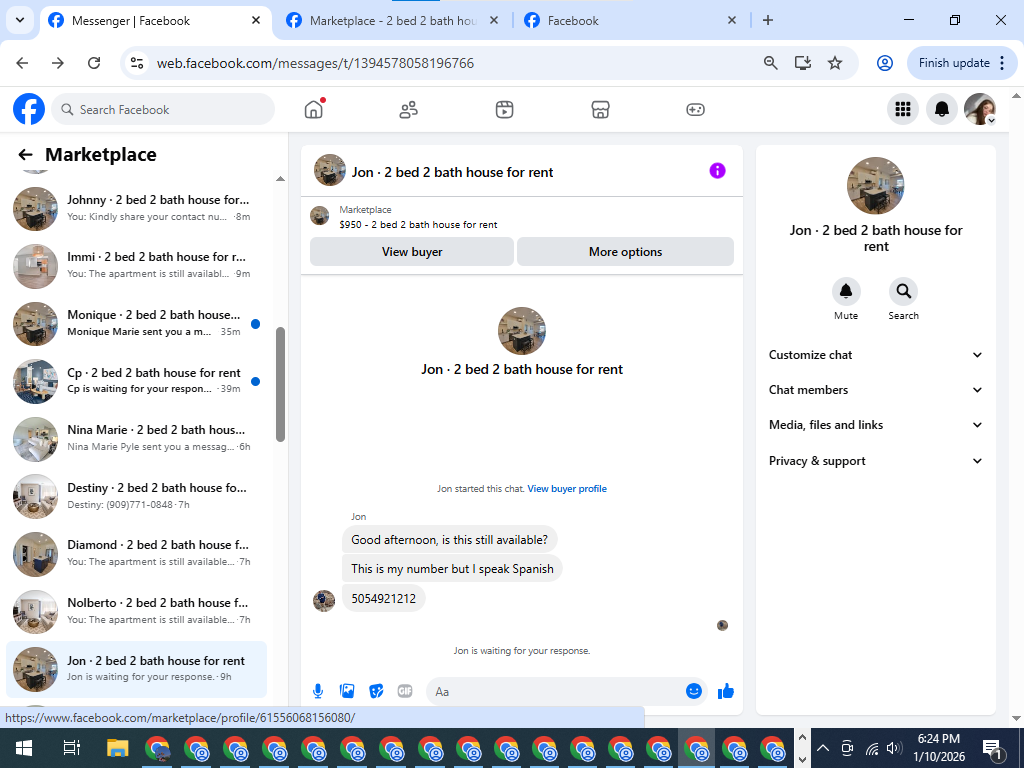Open Windows Start menu

(24, 748)
